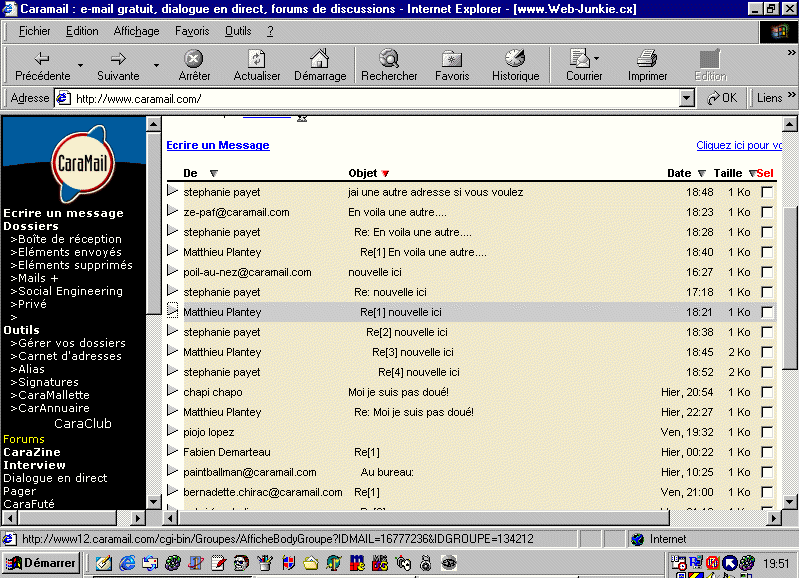Viewport: 799px width, 578px height.
Task: Click message arrow icon for poil-au-nez@caramail.com
Action: pos(173,271)
